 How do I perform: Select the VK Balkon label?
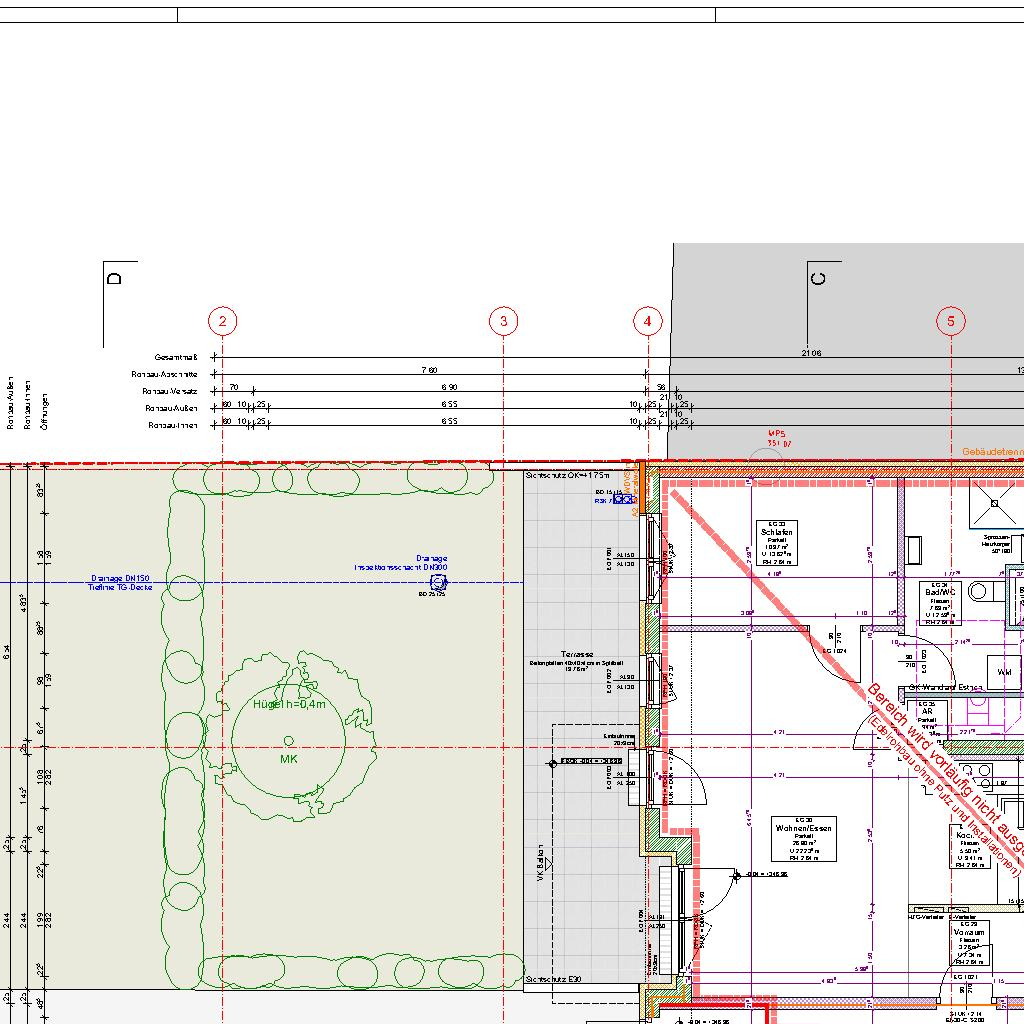pos(540,863)
